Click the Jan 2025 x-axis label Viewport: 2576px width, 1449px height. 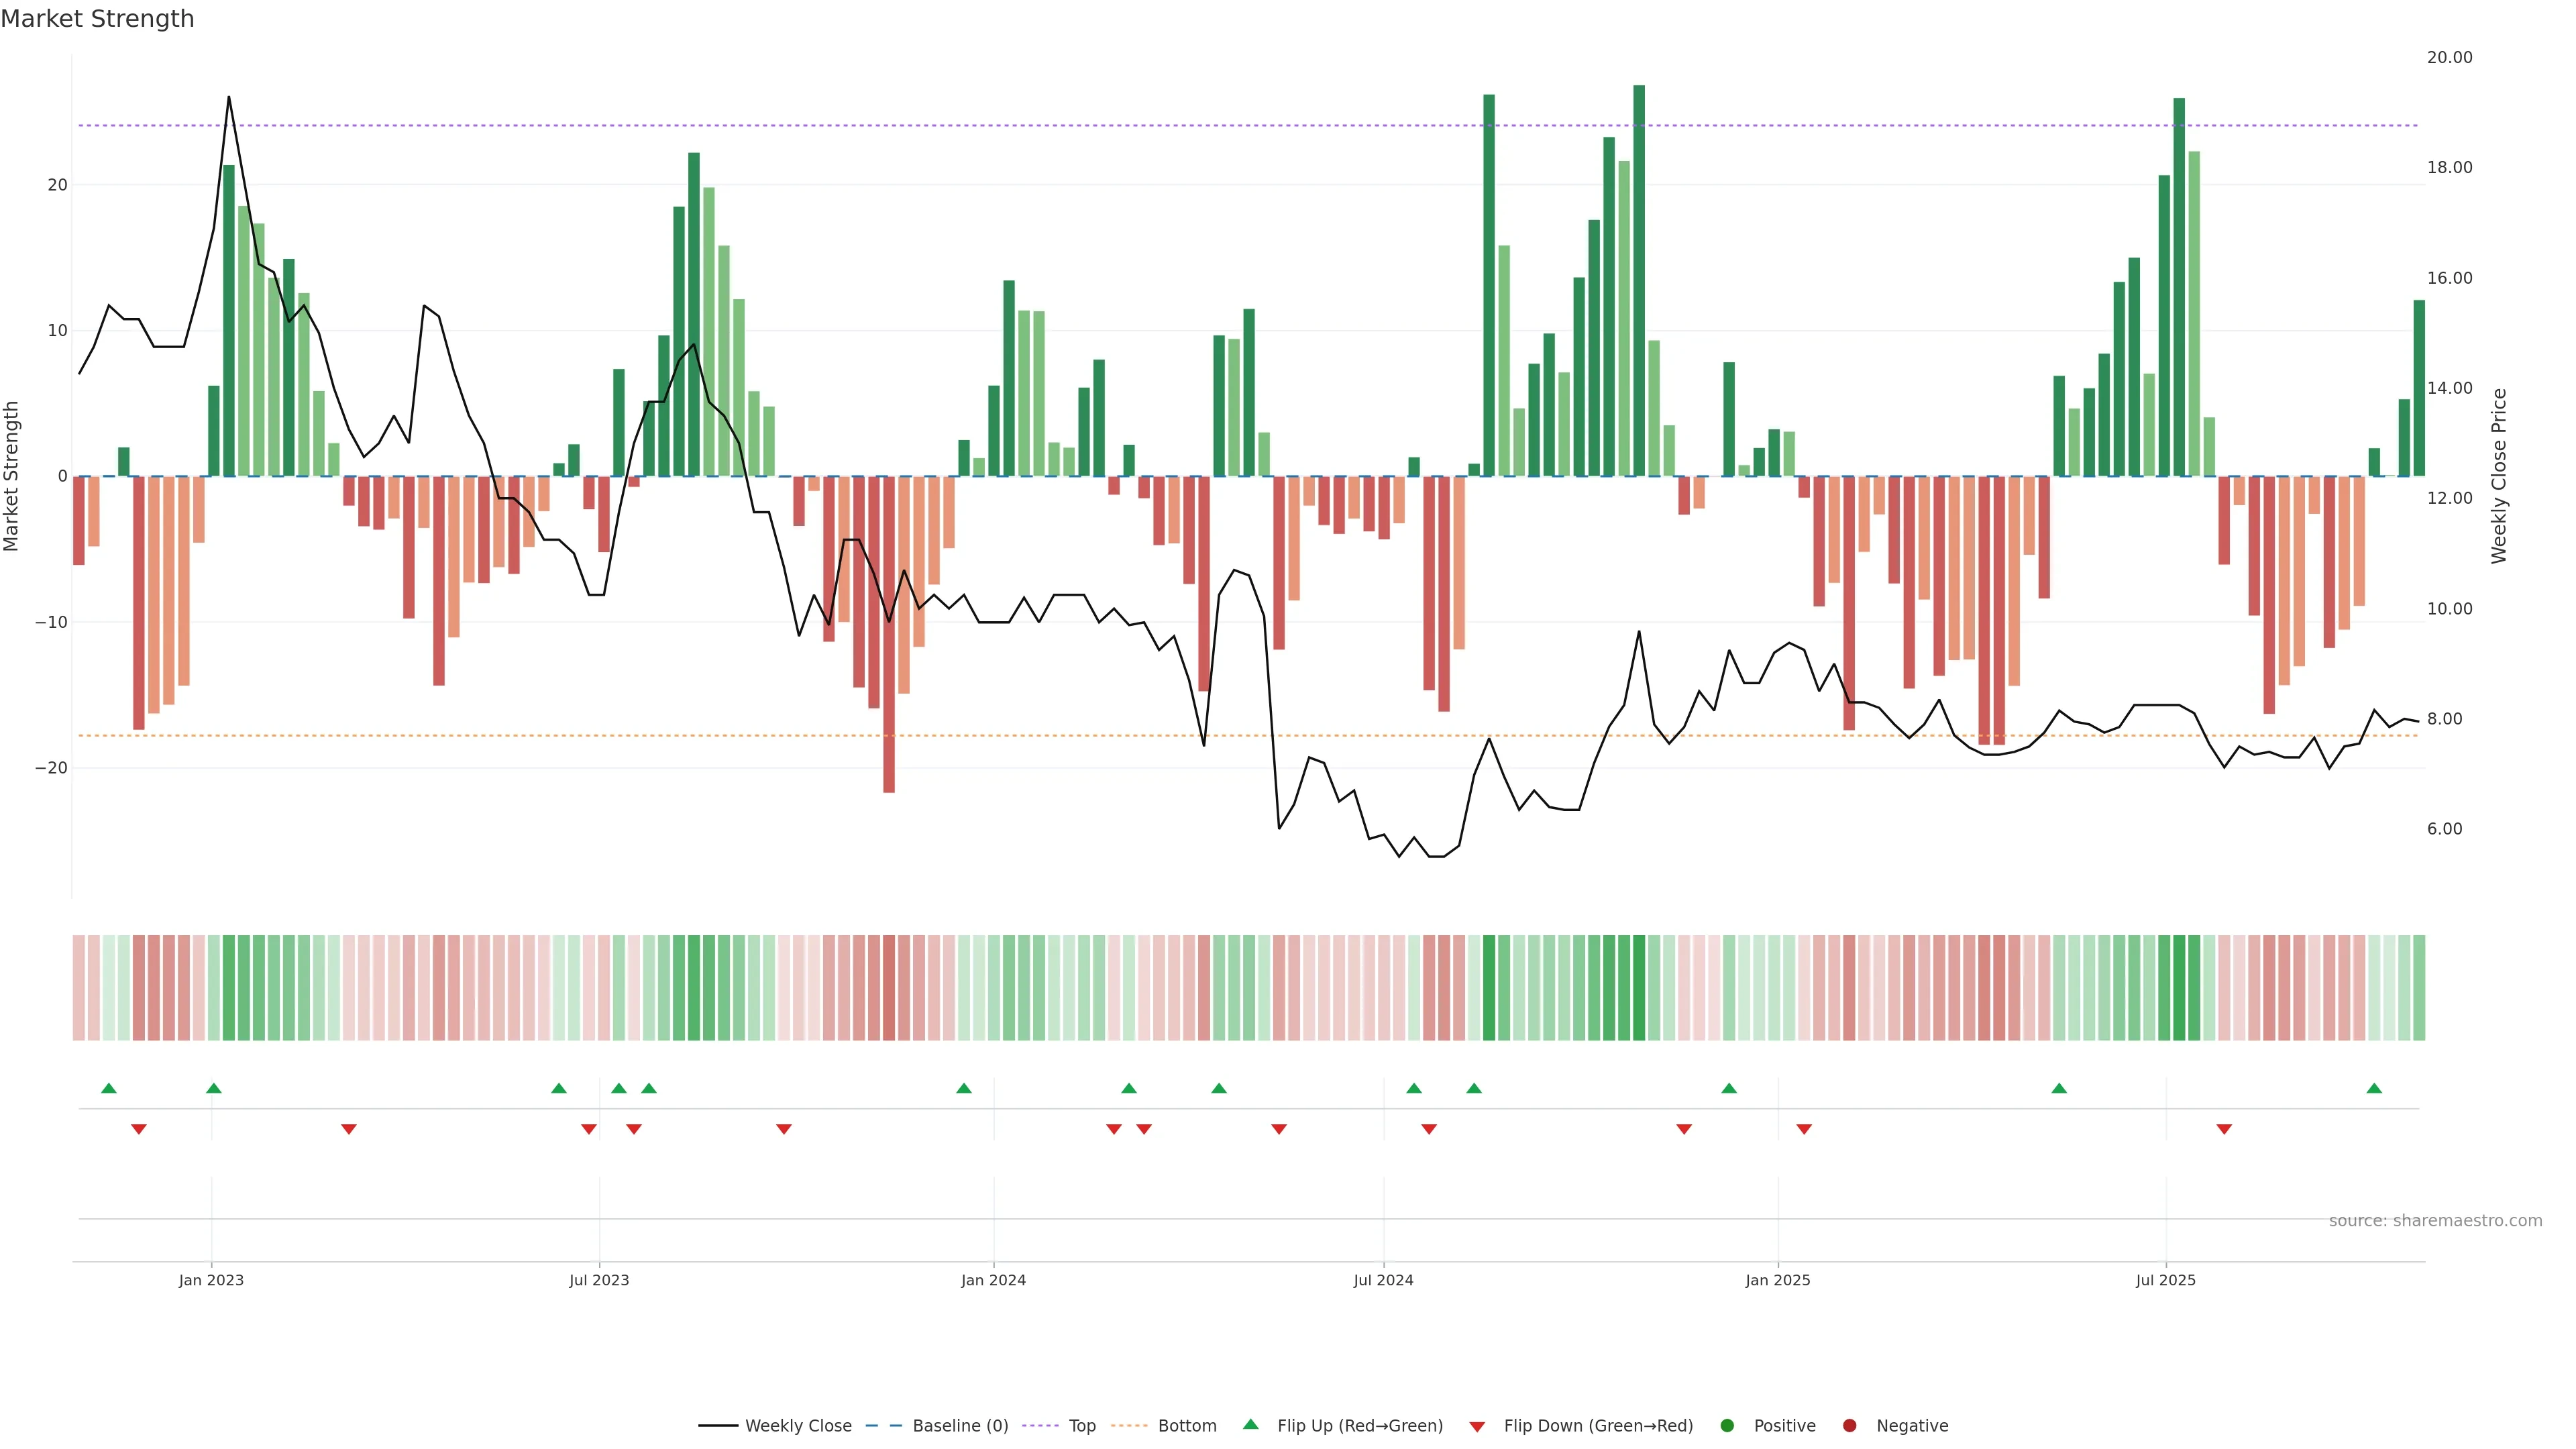1777,1280
